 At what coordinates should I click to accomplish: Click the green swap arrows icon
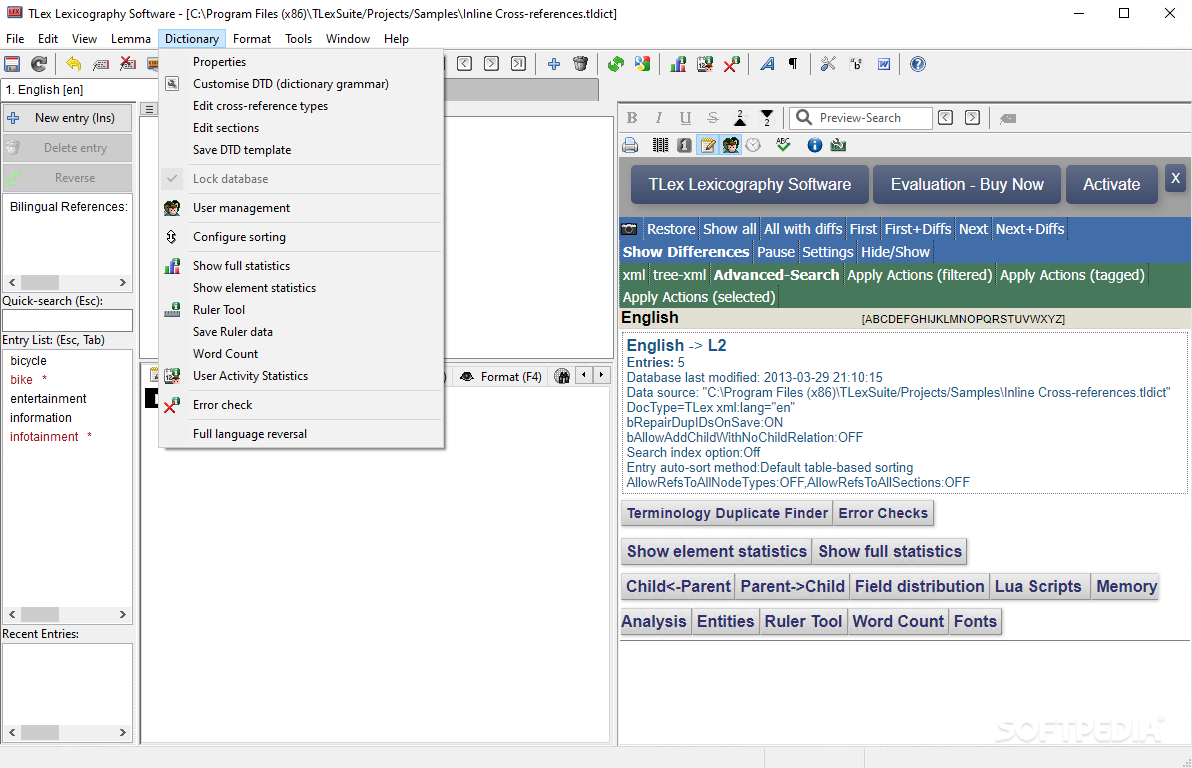tap(616, 64)
